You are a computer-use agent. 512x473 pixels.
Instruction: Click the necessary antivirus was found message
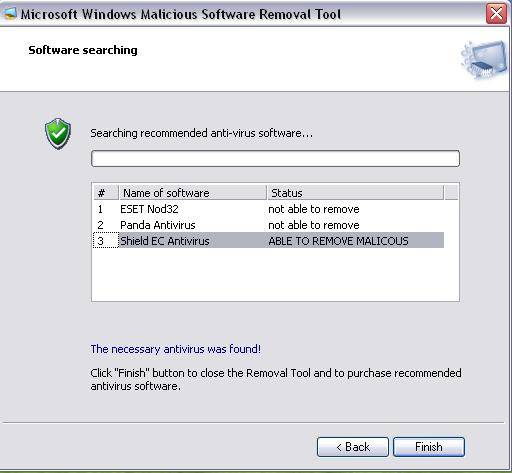click(176, 349)
